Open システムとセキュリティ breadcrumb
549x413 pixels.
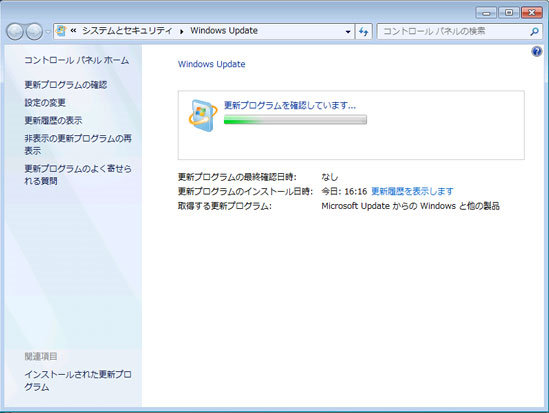tap(127, 31)
